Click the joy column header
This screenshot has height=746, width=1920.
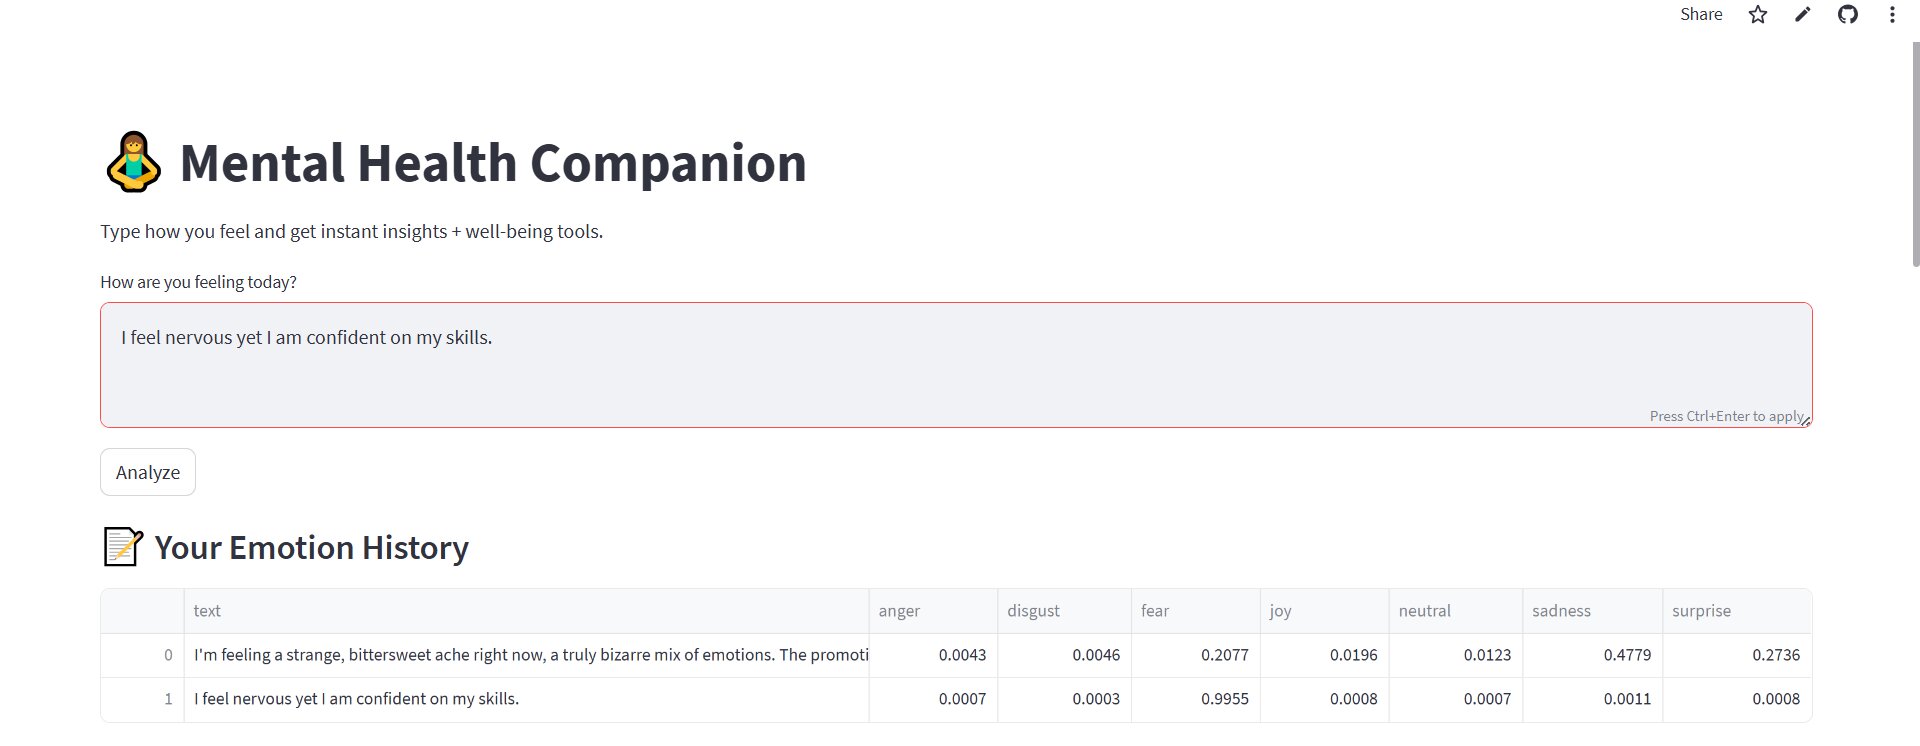tap(1323, 611)
